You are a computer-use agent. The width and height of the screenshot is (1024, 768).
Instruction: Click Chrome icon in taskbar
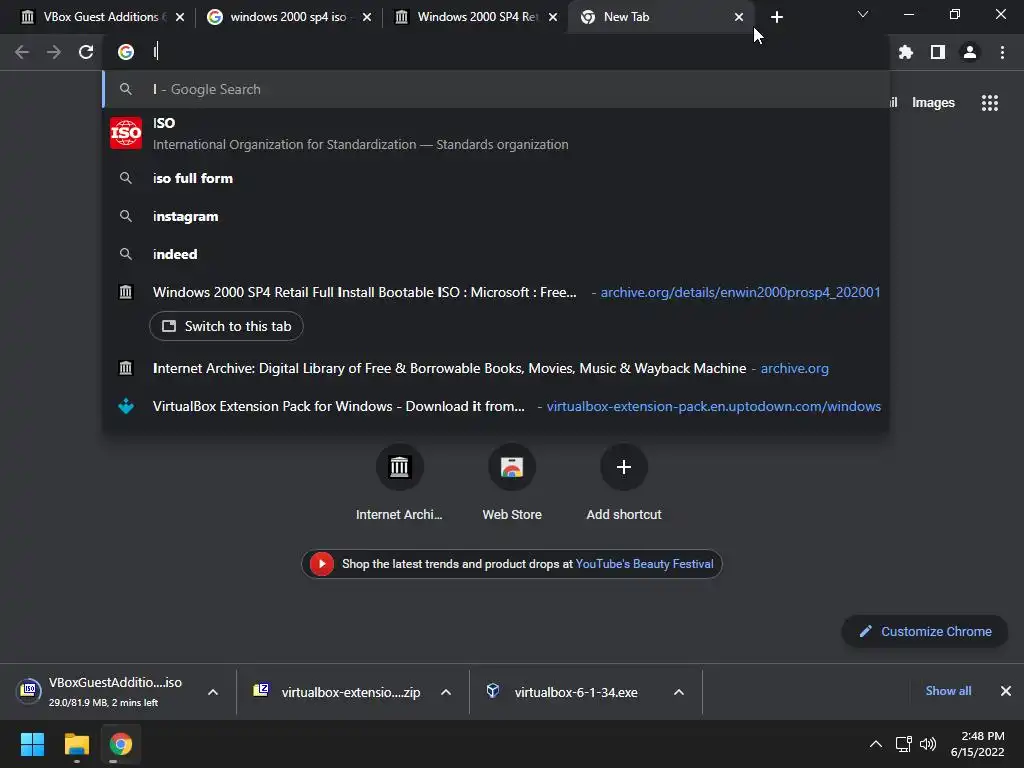pyautogui.click(x=120, y=744)
